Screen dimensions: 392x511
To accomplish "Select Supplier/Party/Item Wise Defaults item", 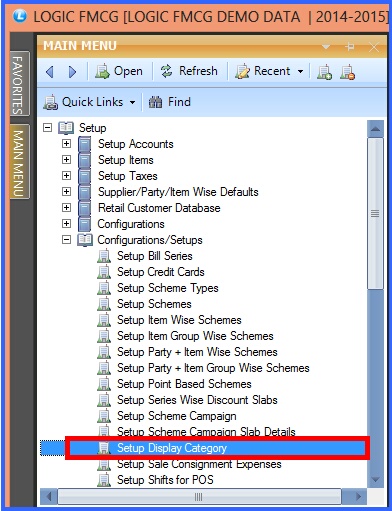I will [x=178, y=192].
